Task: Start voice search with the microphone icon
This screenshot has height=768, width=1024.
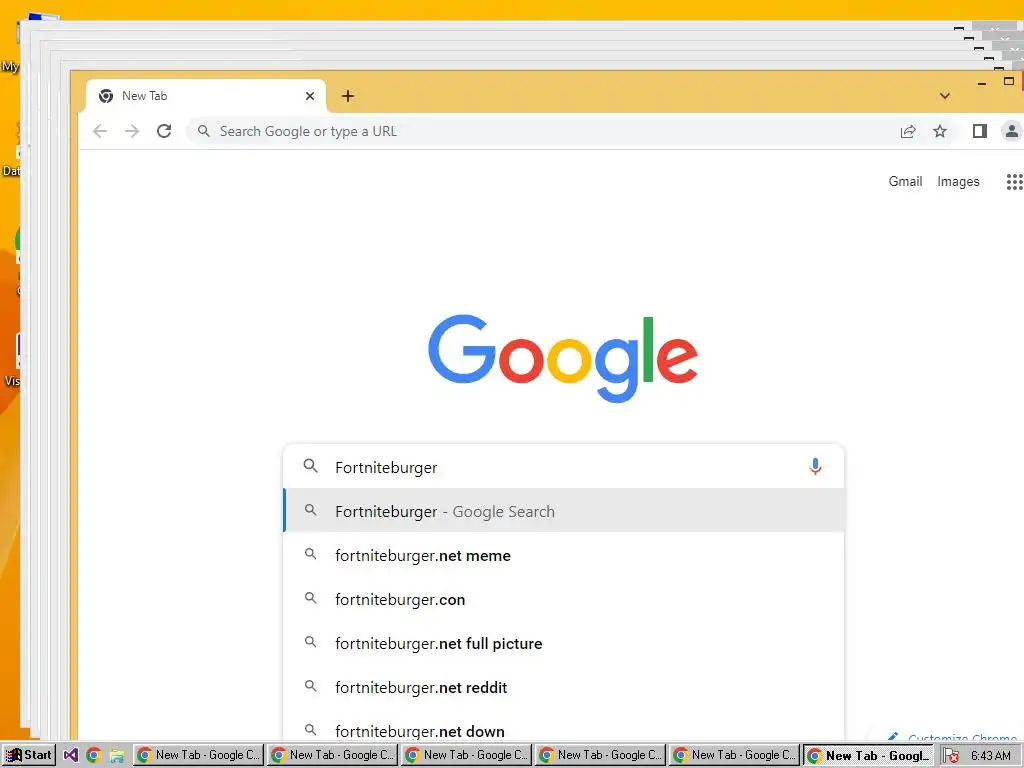Action: coord(815,467)
